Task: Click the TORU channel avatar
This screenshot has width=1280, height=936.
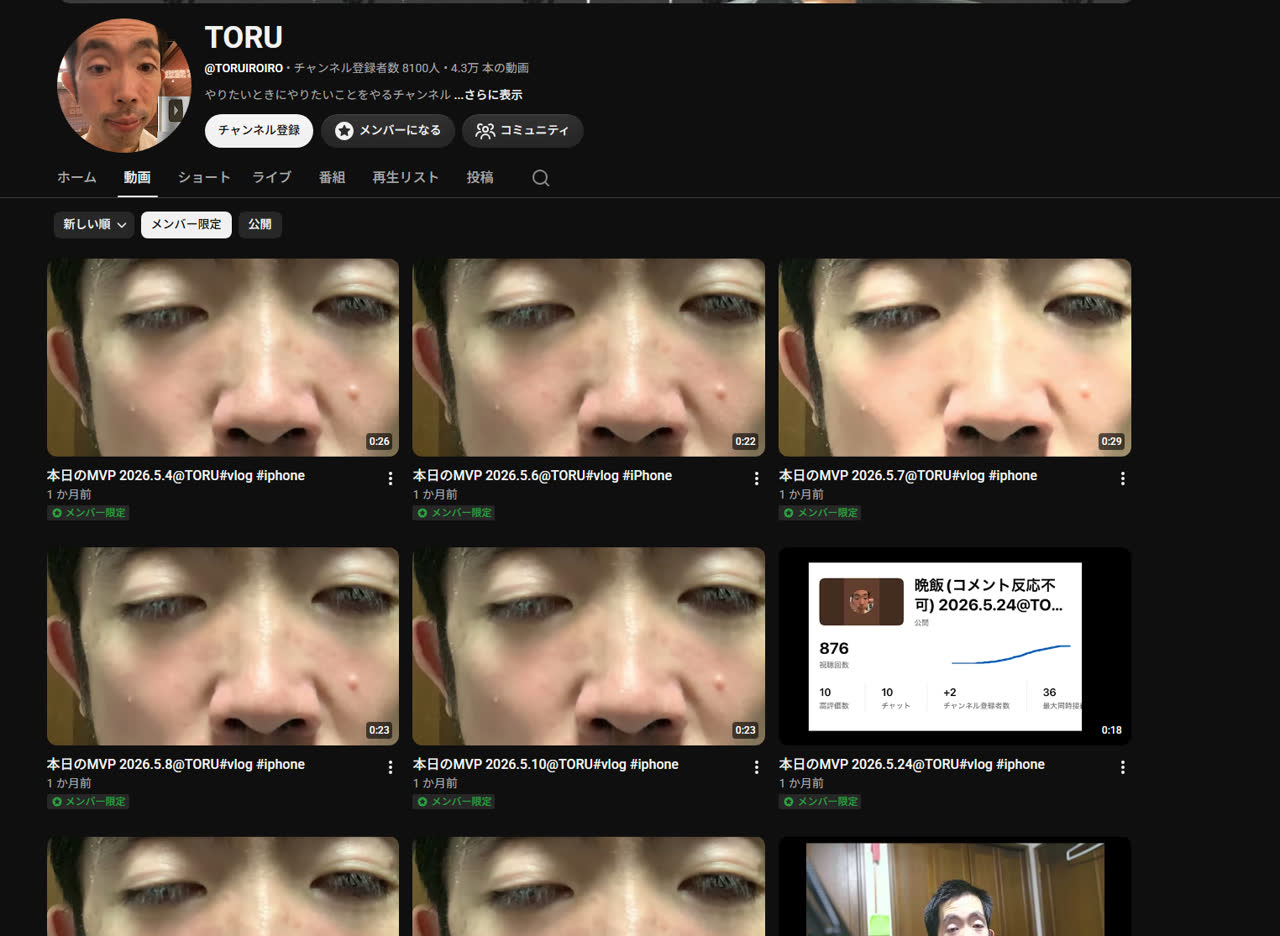Action: (124, 86)
